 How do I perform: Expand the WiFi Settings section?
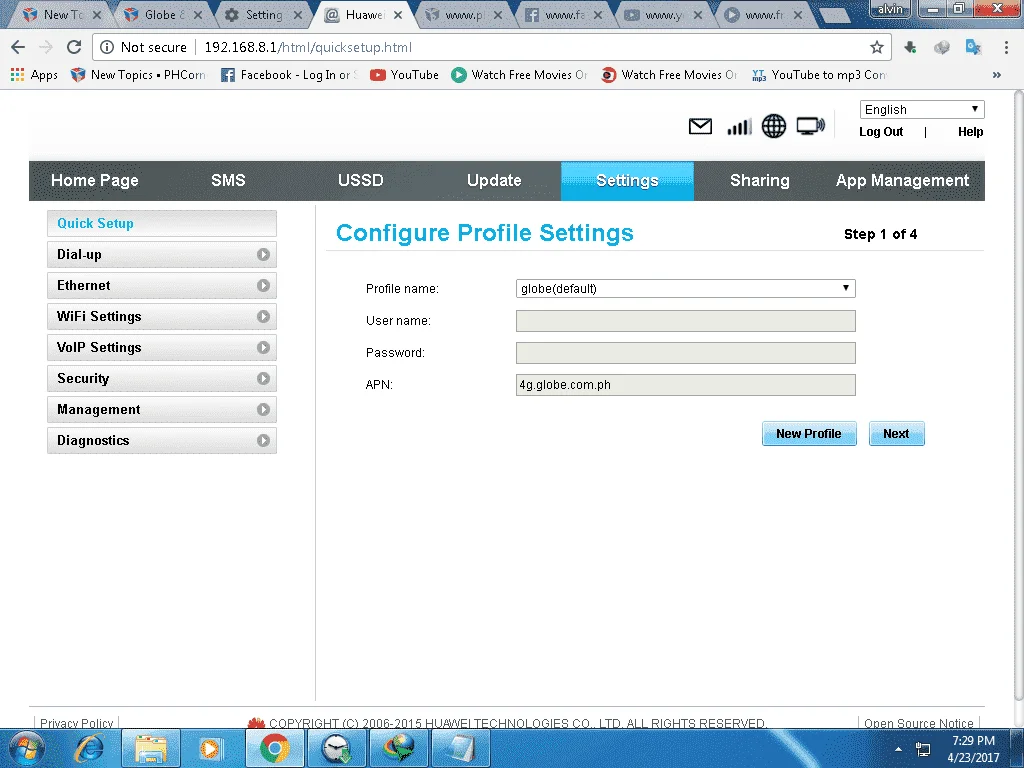(x=162, y=317)
